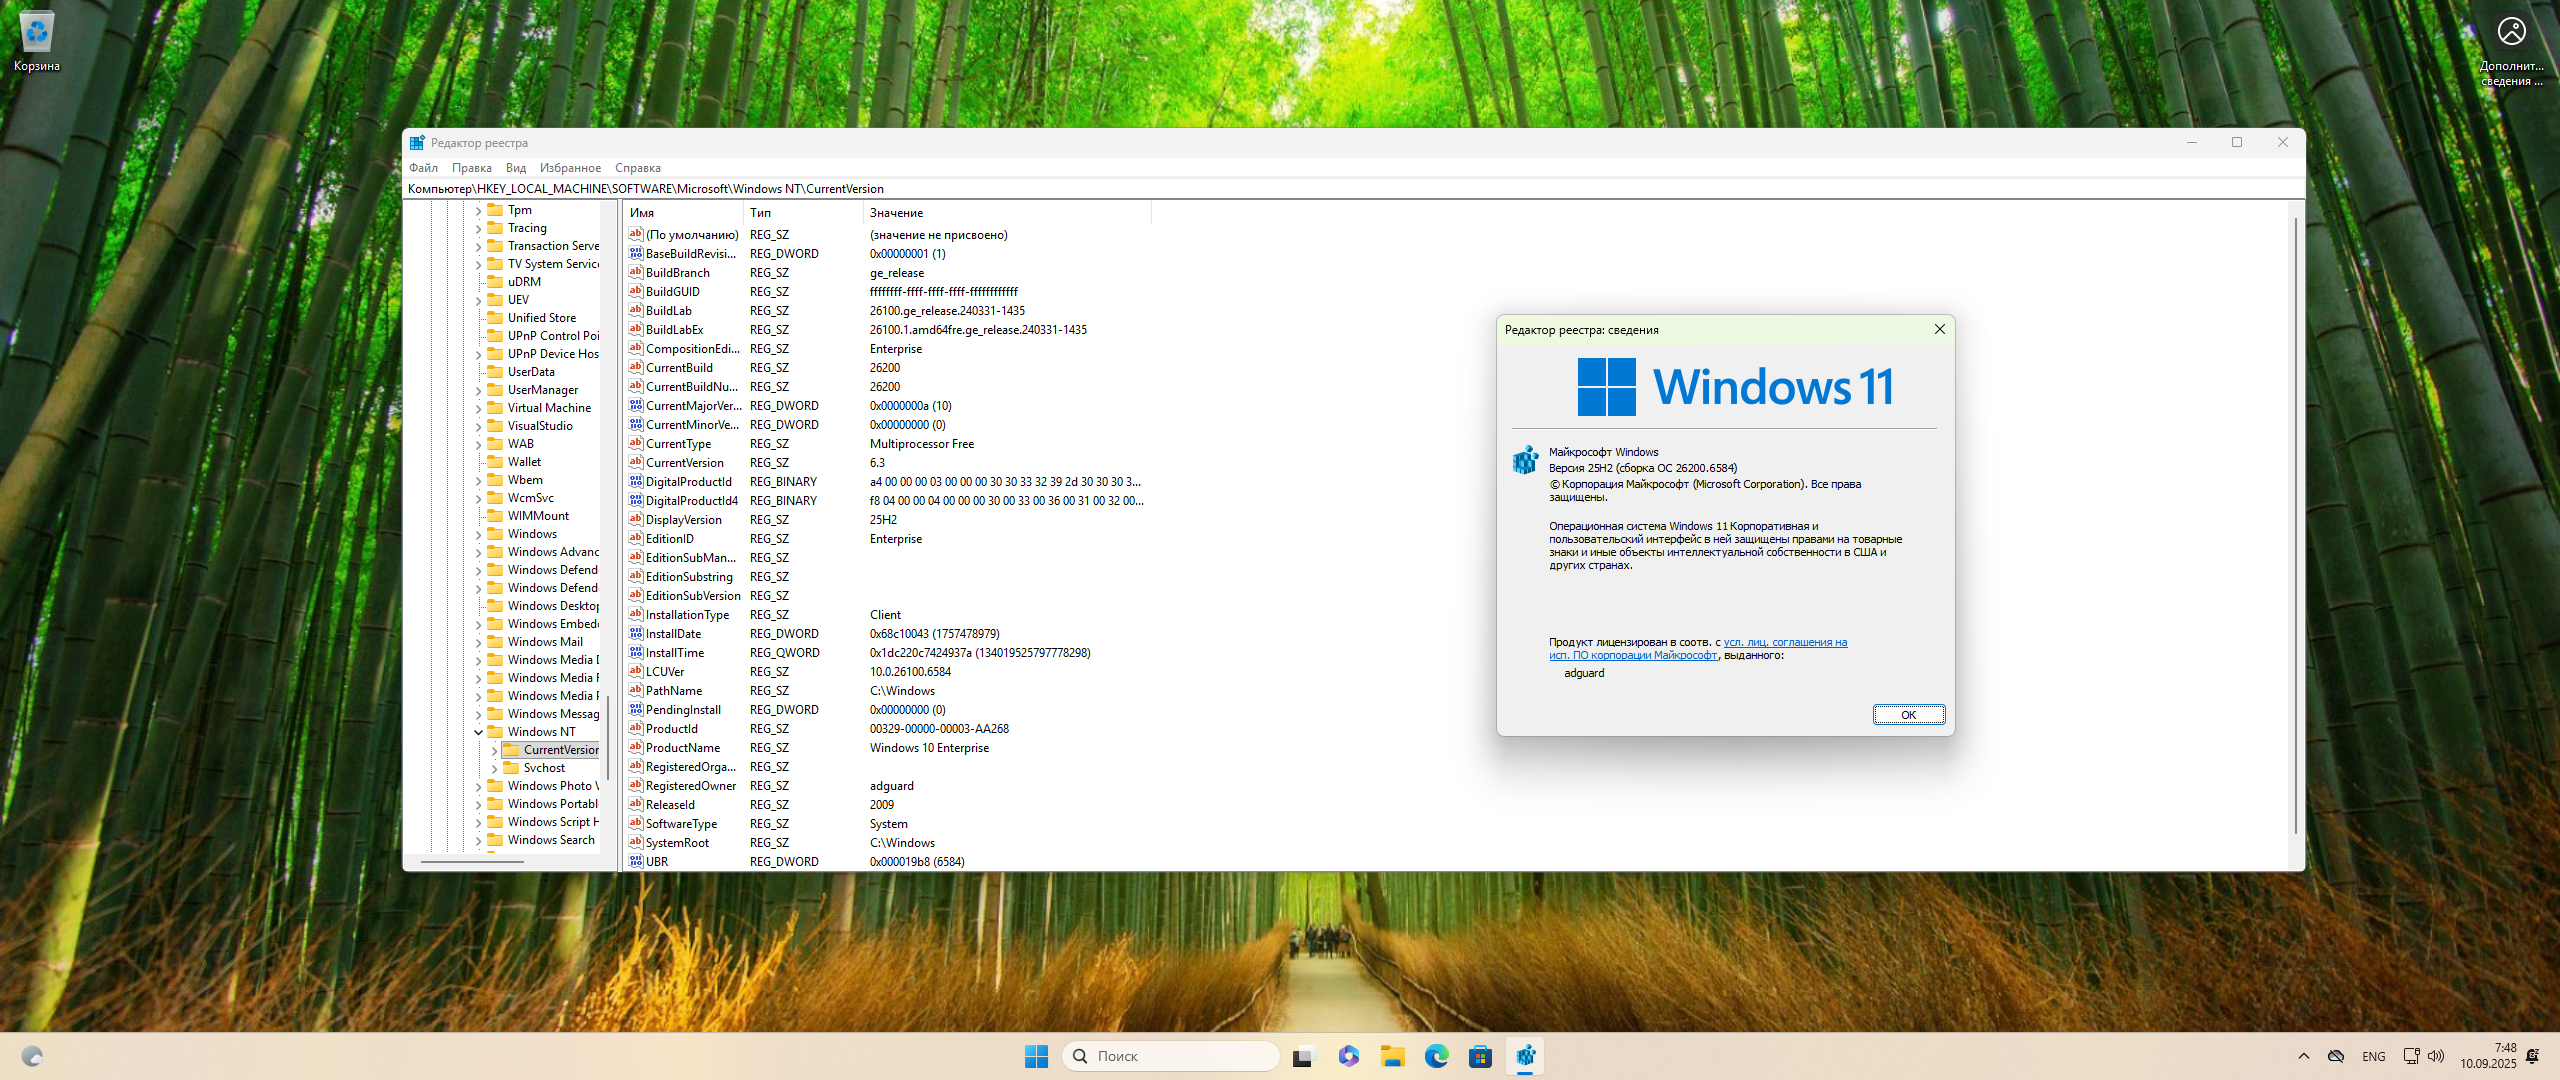Sort values by the Имя column header
This screenshot has width=2560, height=1080.
(683, 213)
